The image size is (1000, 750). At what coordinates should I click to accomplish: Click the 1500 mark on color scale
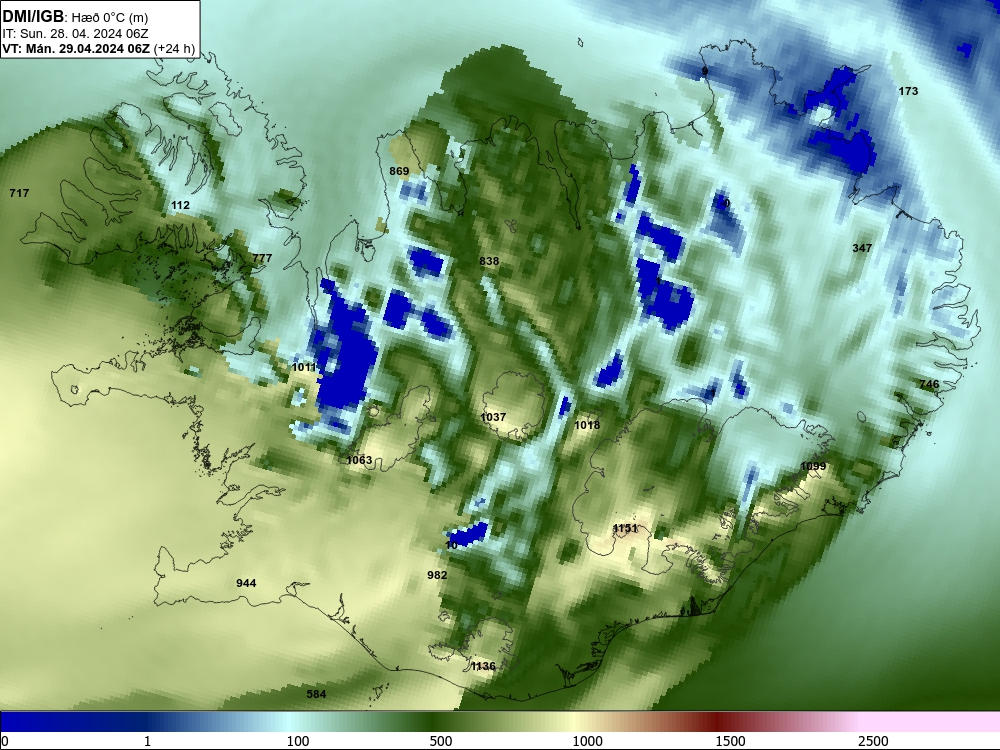pyautogui.click(x=730, y=741)
